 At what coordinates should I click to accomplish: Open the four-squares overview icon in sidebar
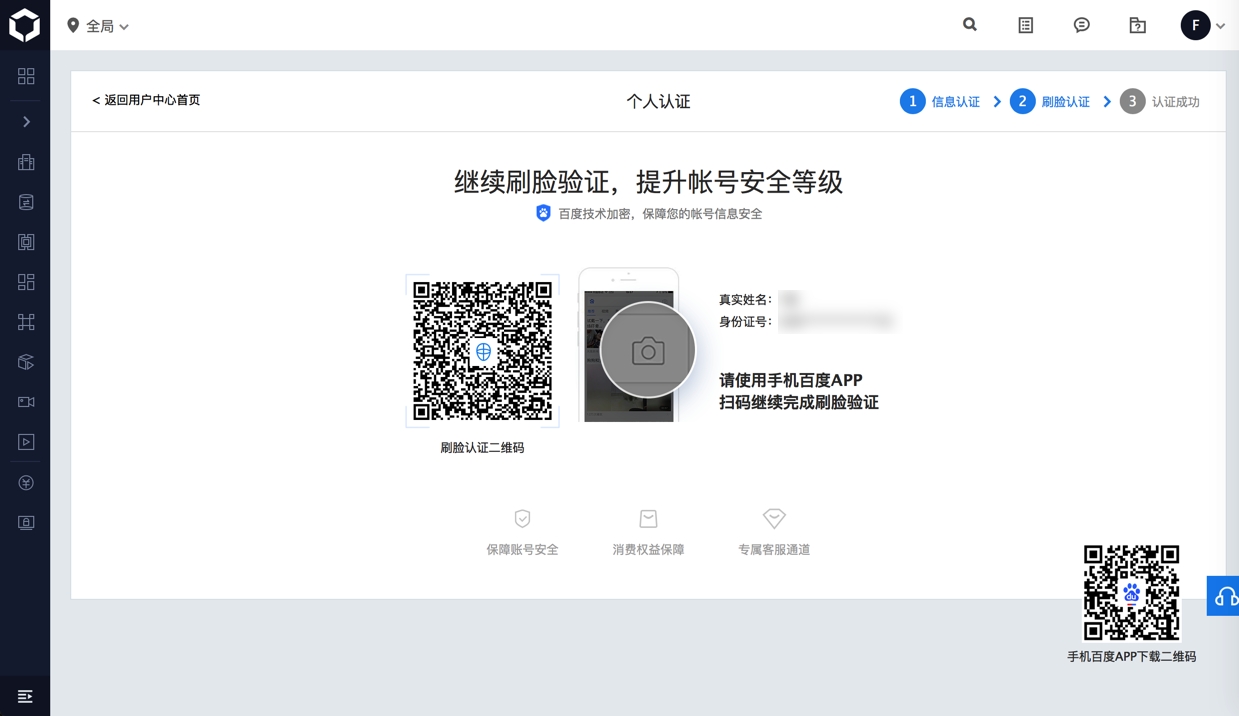coord(26,76)
